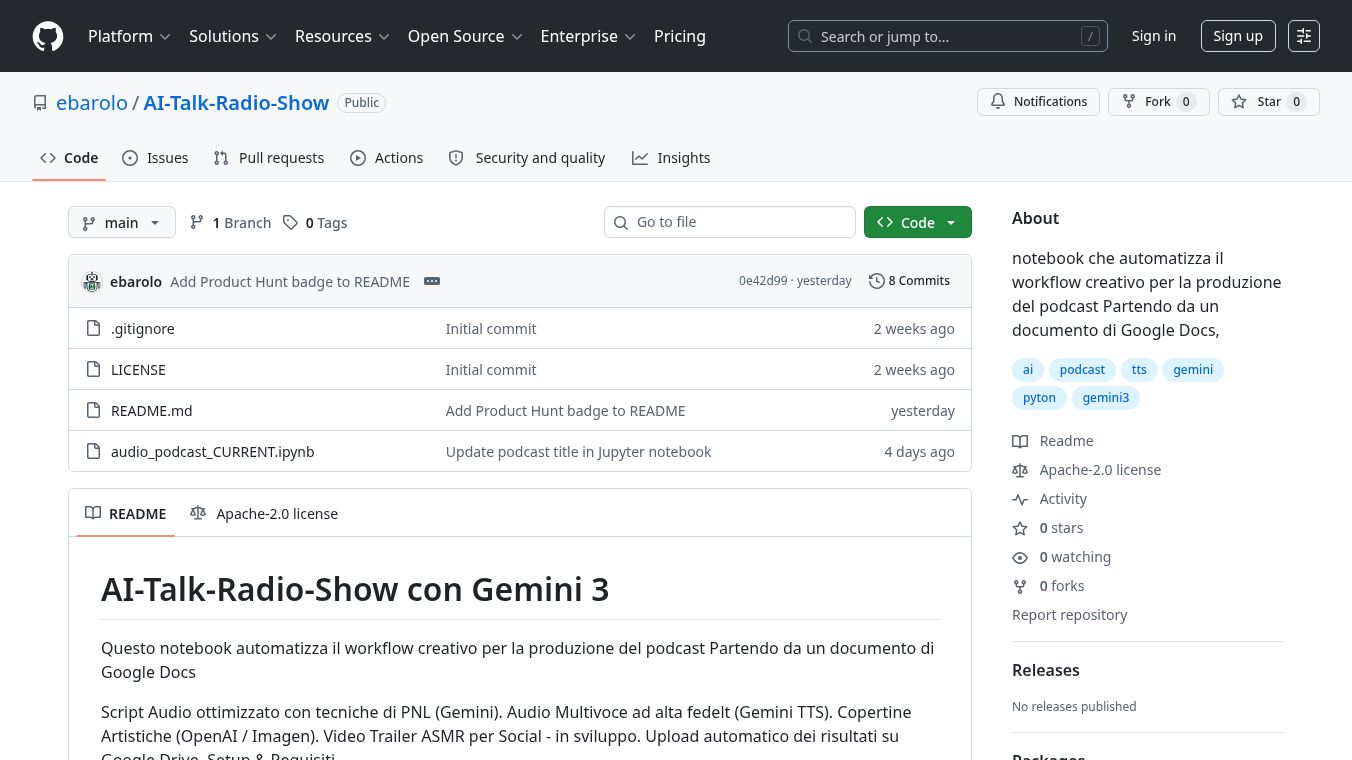The image size is (1352, 760).
Task: Enable Notifications for this repository
Action: click(x=1039, y=102)
